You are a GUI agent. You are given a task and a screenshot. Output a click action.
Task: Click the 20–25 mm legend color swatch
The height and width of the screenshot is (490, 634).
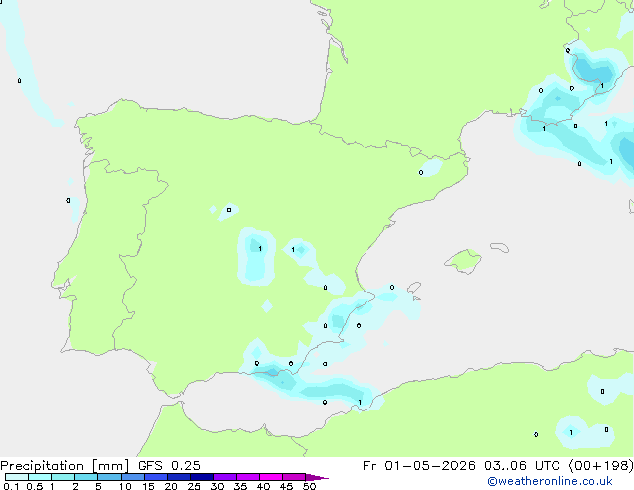[179, 477]
